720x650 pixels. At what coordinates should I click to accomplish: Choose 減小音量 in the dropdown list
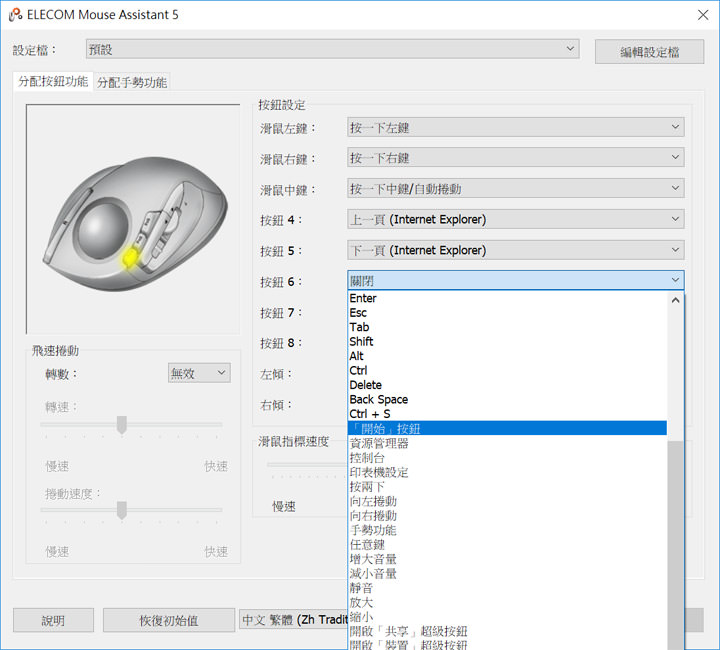[507, 573]
